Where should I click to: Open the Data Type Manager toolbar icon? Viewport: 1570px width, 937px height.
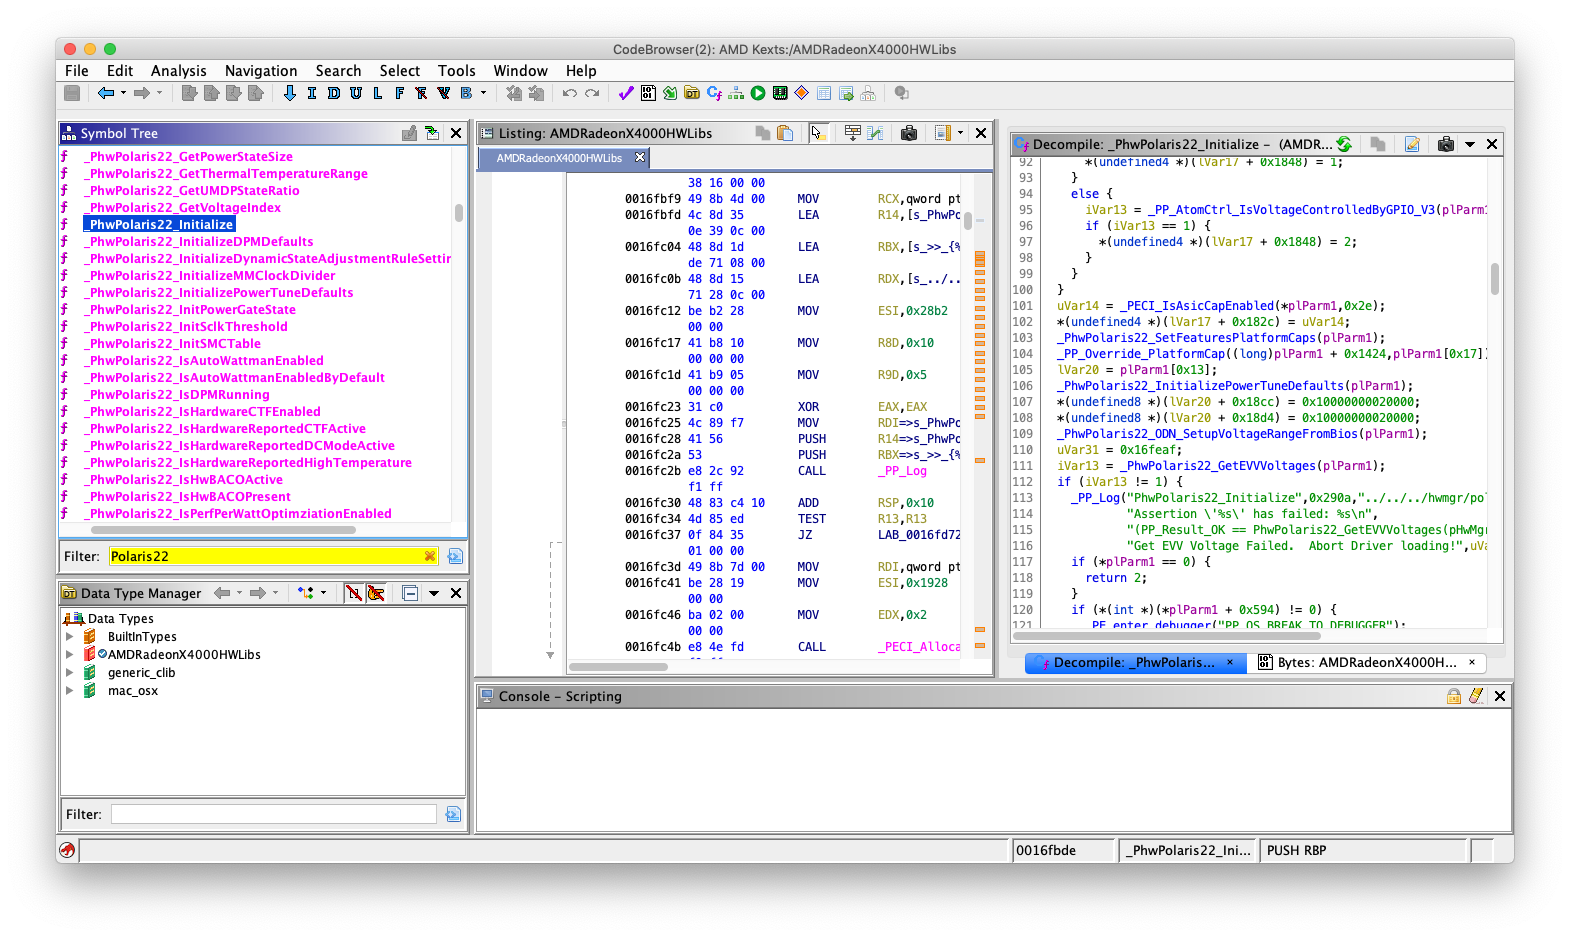pyautogui.click(x=692, y=93)
